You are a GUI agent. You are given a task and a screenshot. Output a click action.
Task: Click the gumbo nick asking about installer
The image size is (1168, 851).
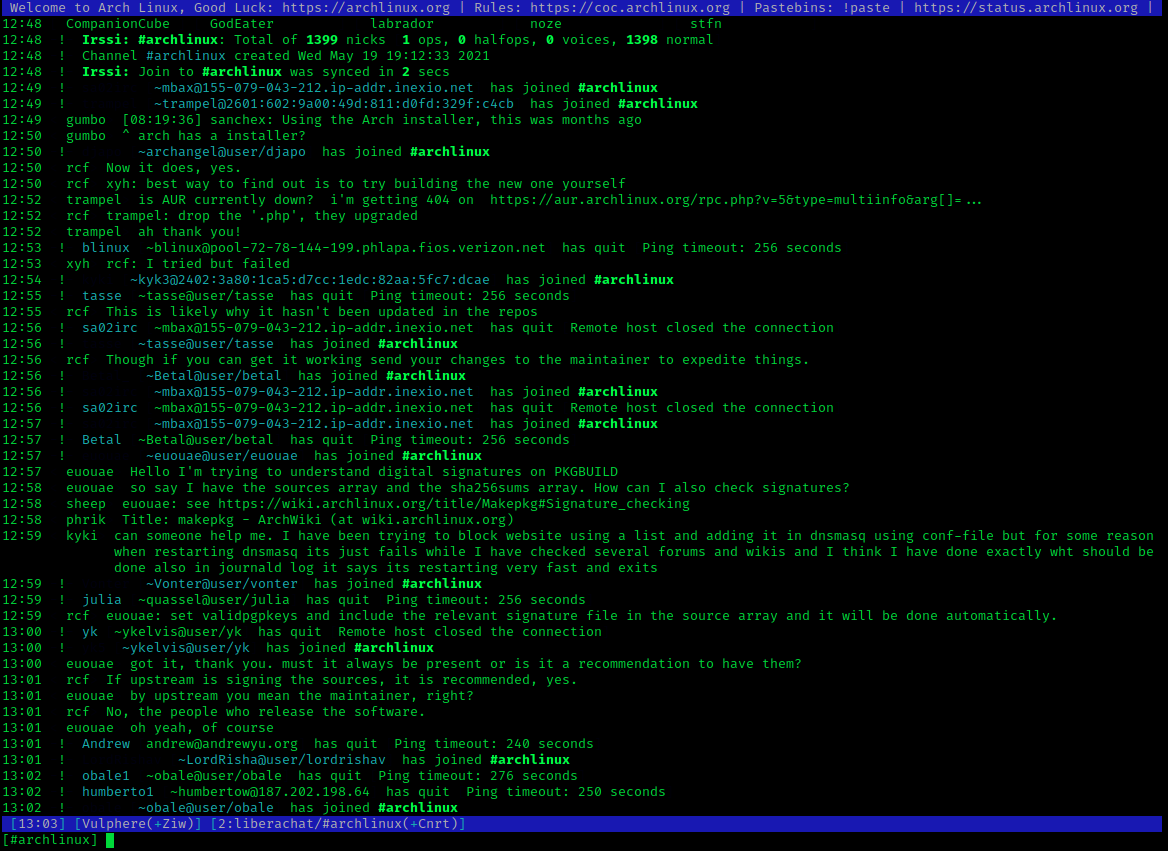click(x=86, y=136)
